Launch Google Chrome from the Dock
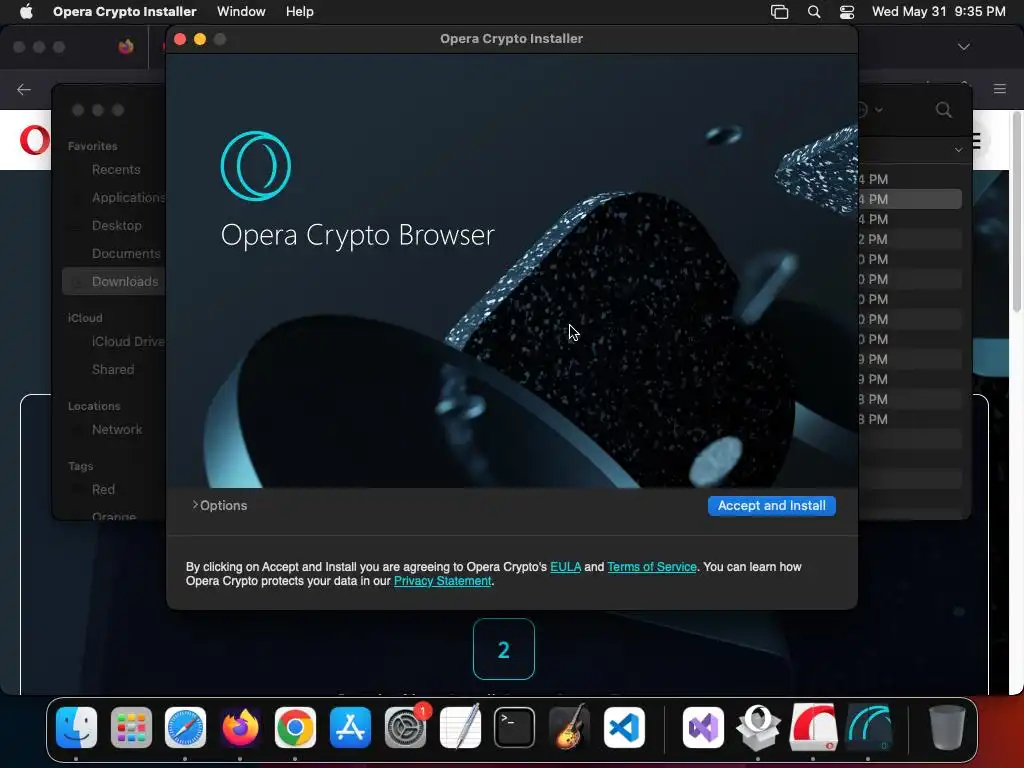This screenshot has height=768, width=1024. [x=295, y=727]
